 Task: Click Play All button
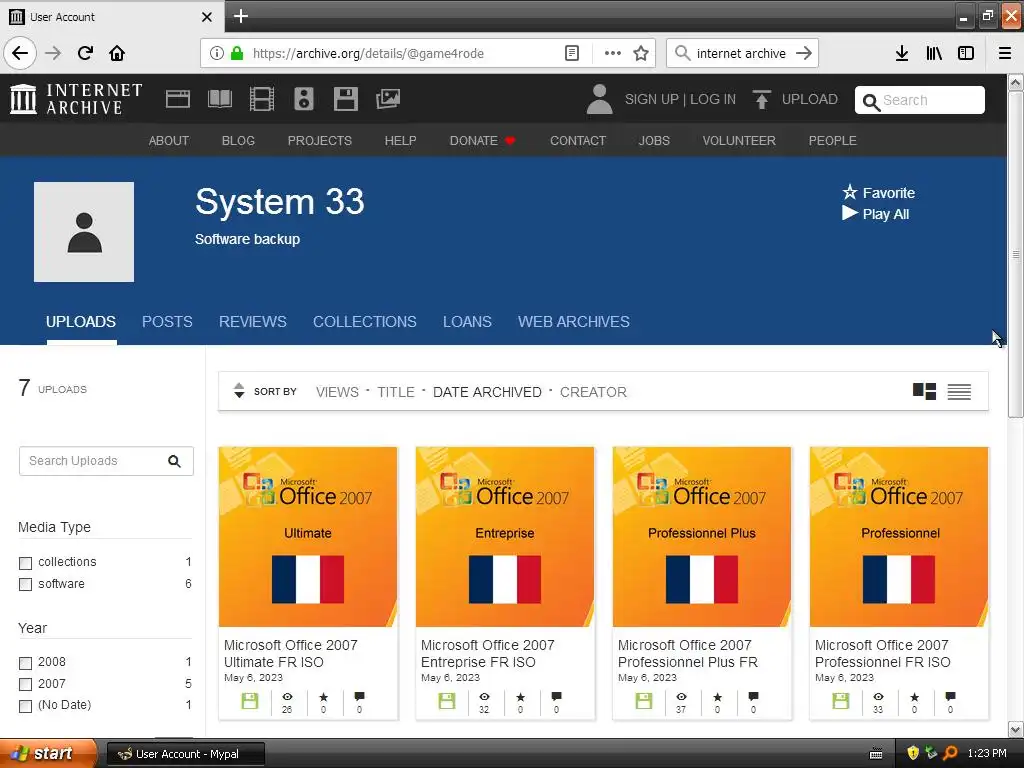point(876,214)
